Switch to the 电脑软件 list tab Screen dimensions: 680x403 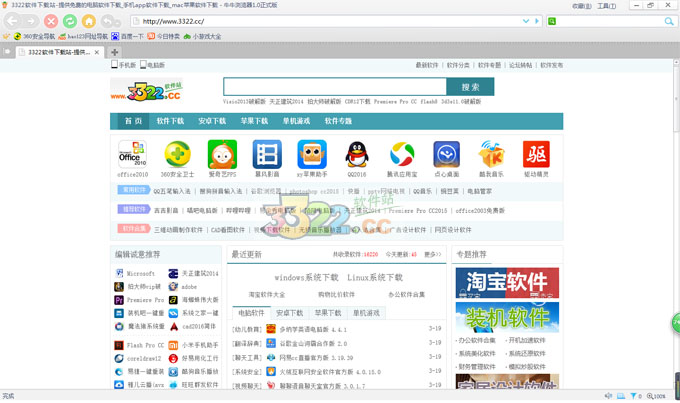tap(252, 313)
